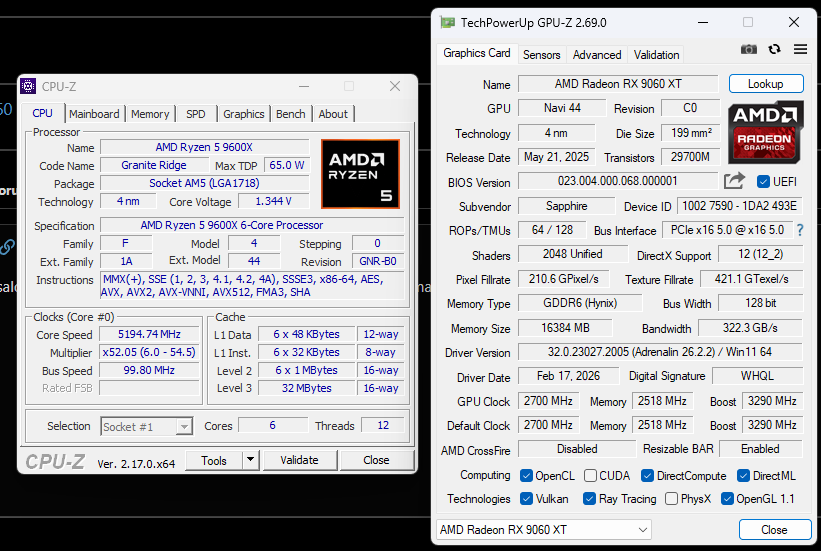This screenshot has width=821, height=551.
Task: Click the AMD Radeon Graphics logo
Action: pyautogui.click(x=765, y=132)
